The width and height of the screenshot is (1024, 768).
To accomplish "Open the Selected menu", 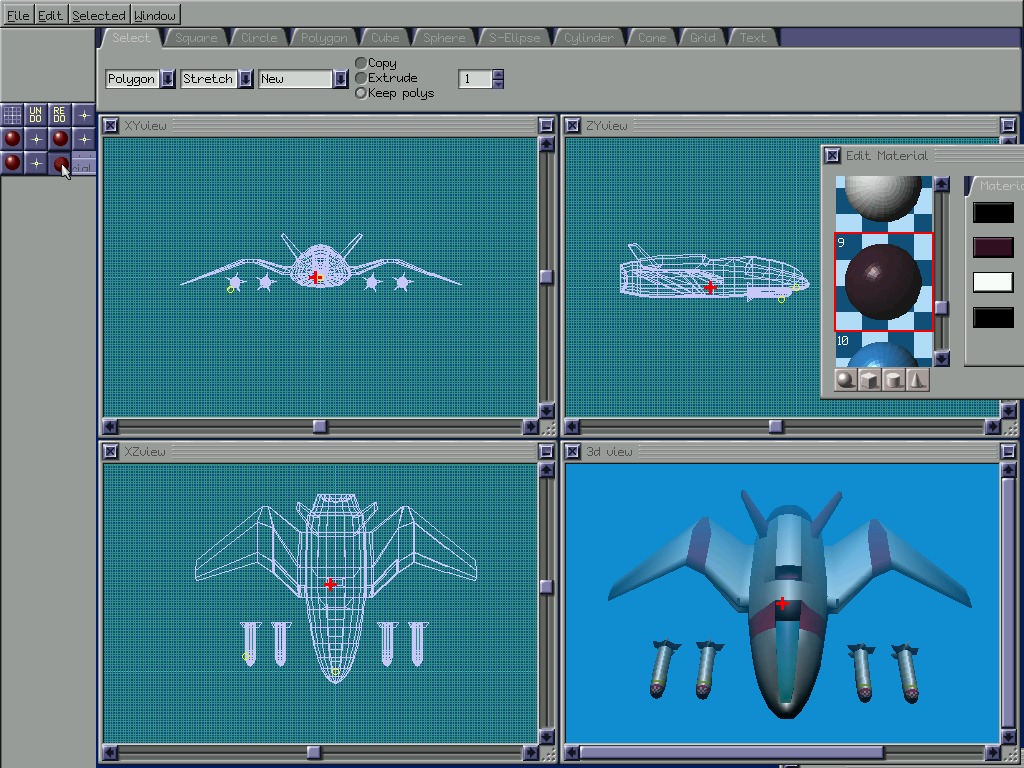I will point(99,15).
